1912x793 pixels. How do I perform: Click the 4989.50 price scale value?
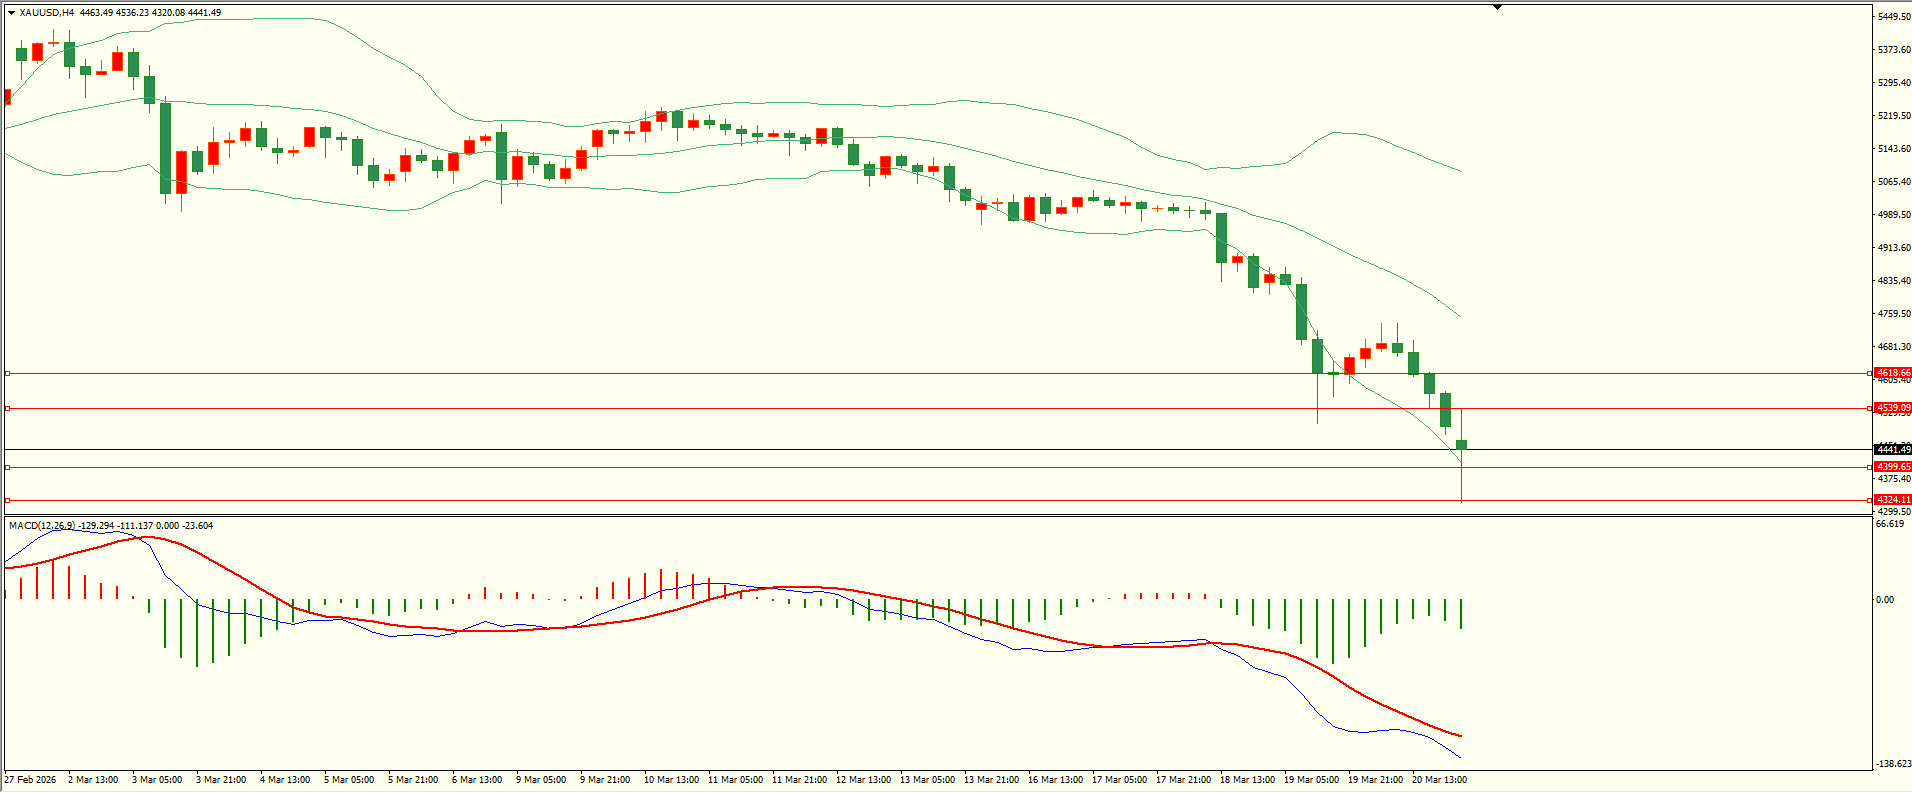[1893, 215]
